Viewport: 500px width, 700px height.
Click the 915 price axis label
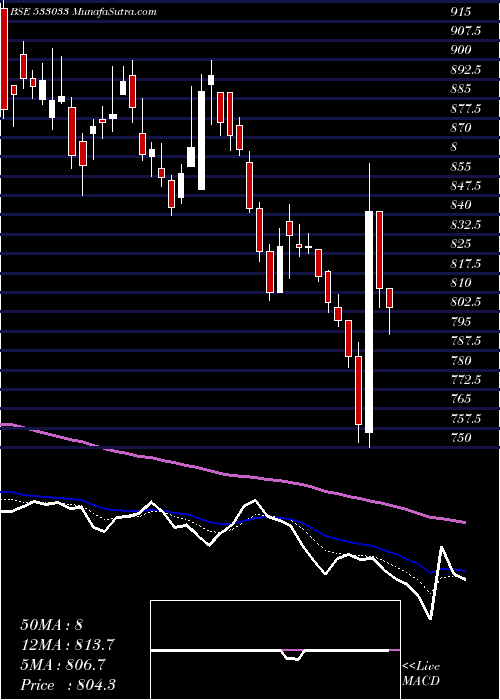click(460, 12)
